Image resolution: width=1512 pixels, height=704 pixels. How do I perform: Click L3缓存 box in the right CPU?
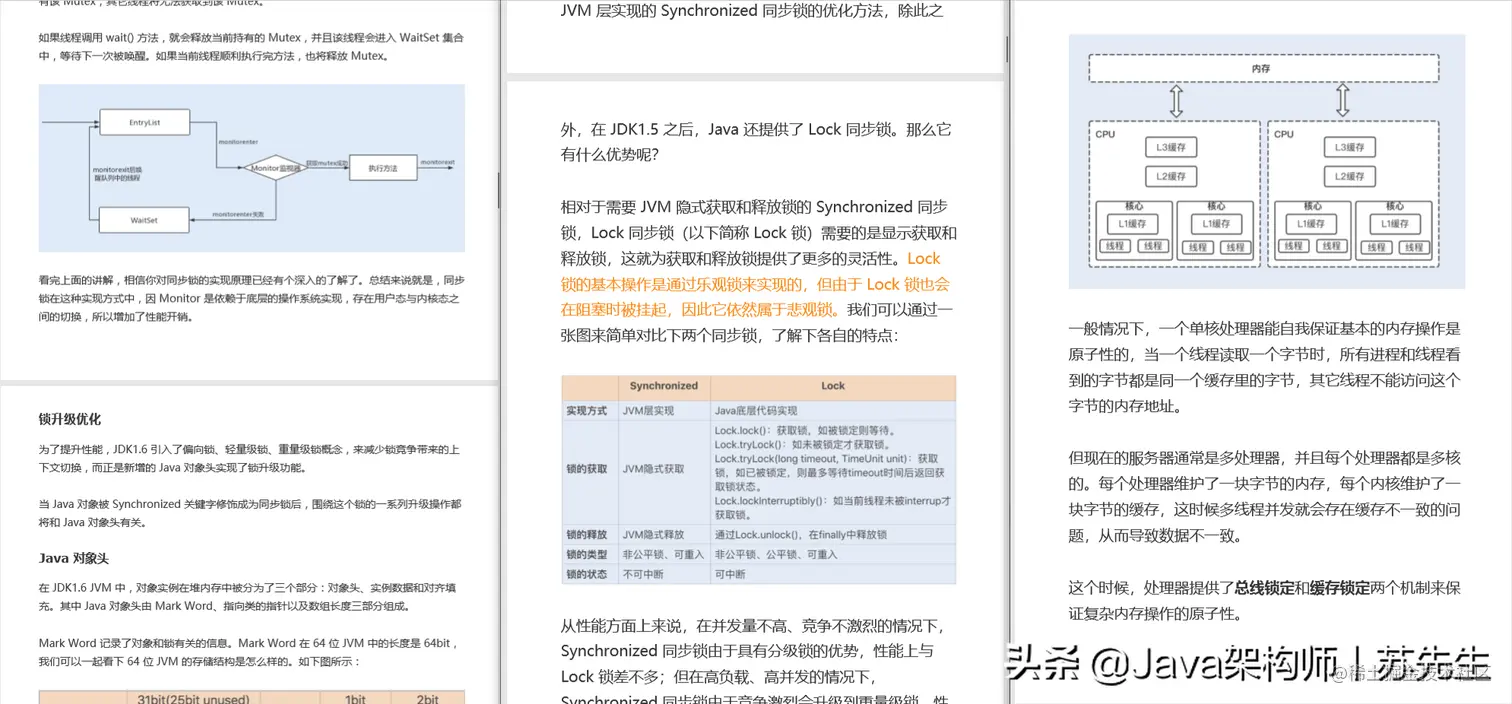(x=1350, y=147)
